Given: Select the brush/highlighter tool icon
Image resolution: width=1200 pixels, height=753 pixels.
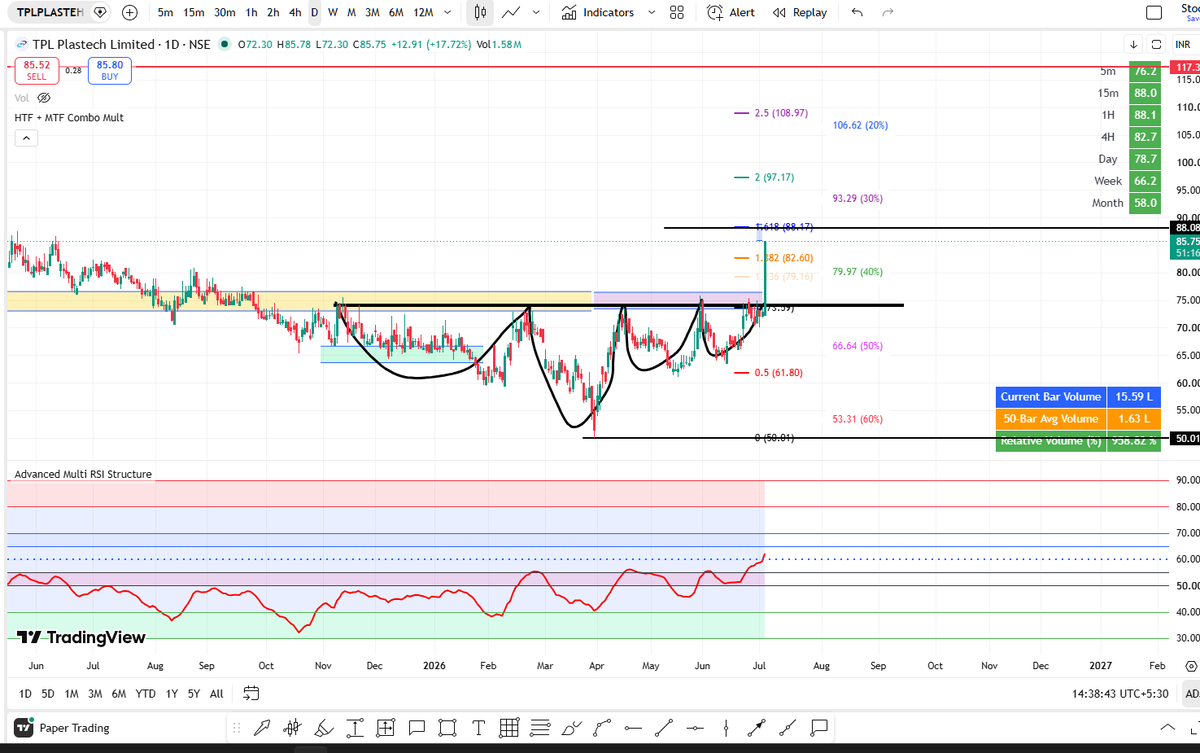Looking at the screenshot, I should tap(324, 727).
